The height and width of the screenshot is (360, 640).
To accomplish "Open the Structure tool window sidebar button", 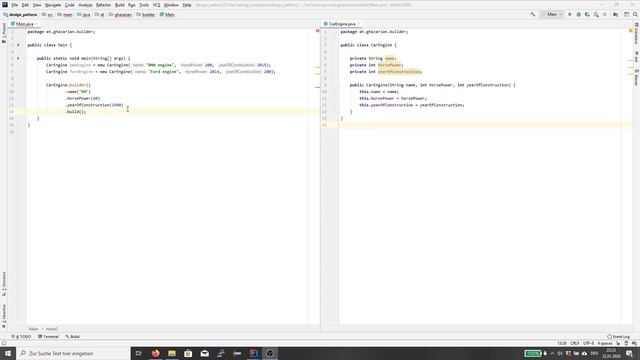I will 4,284.
